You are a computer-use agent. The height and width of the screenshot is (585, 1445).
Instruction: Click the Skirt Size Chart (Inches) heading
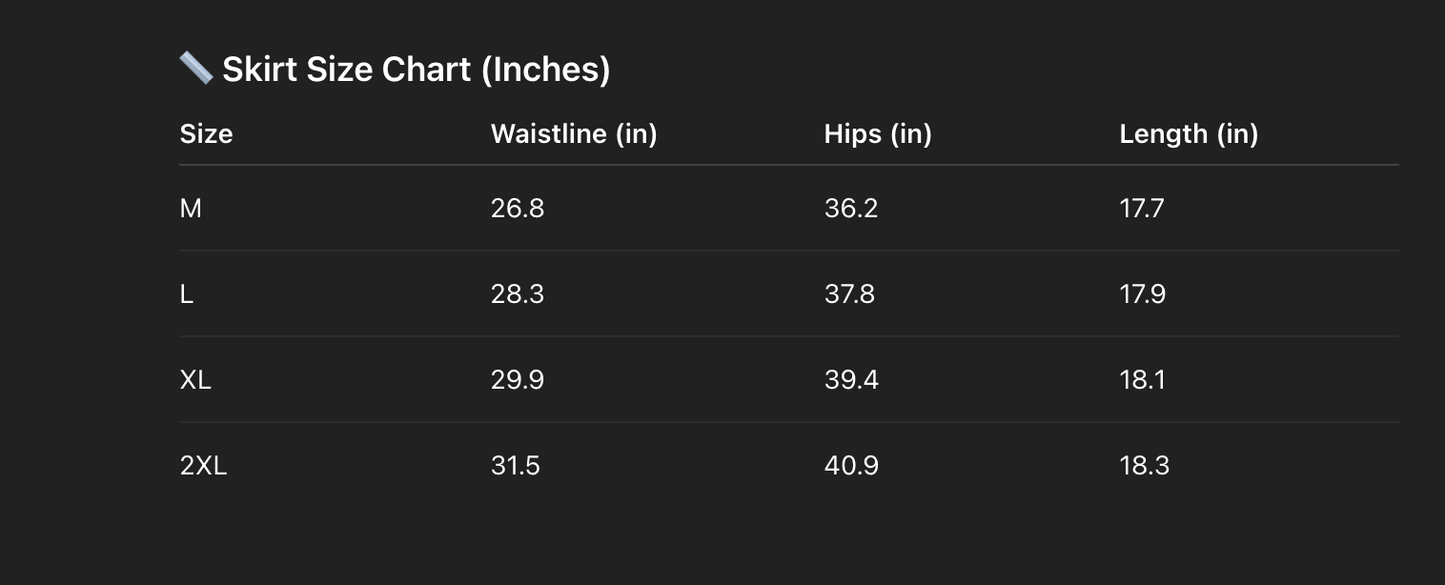tap(415, 69)
